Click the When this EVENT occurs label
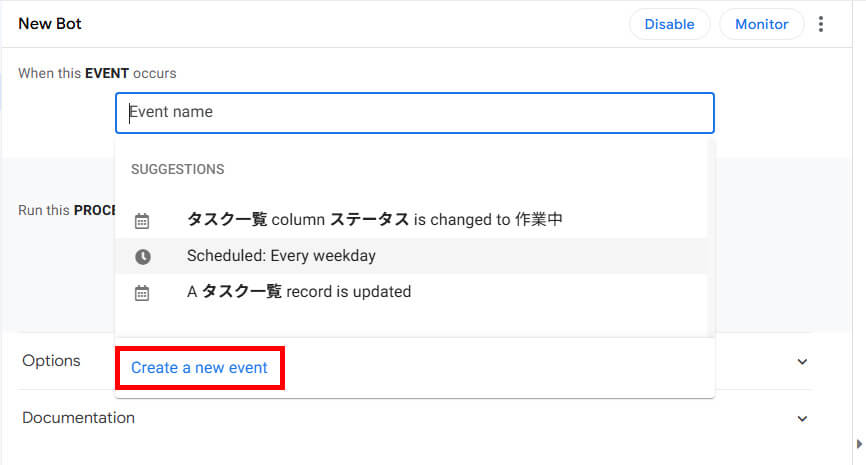 (97, 74)
